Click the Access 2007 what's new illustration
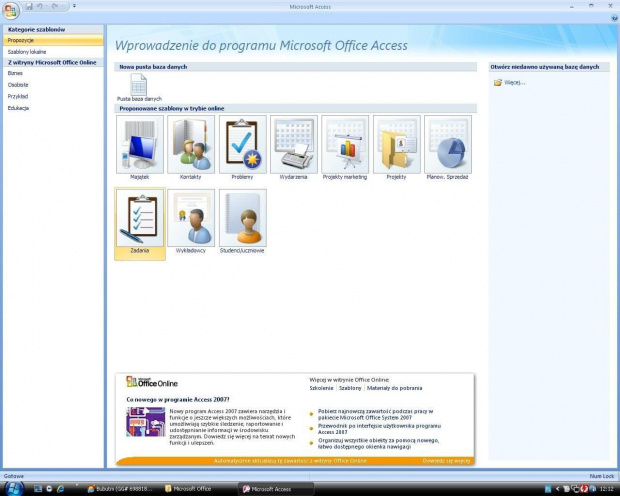 pos(146,422)
